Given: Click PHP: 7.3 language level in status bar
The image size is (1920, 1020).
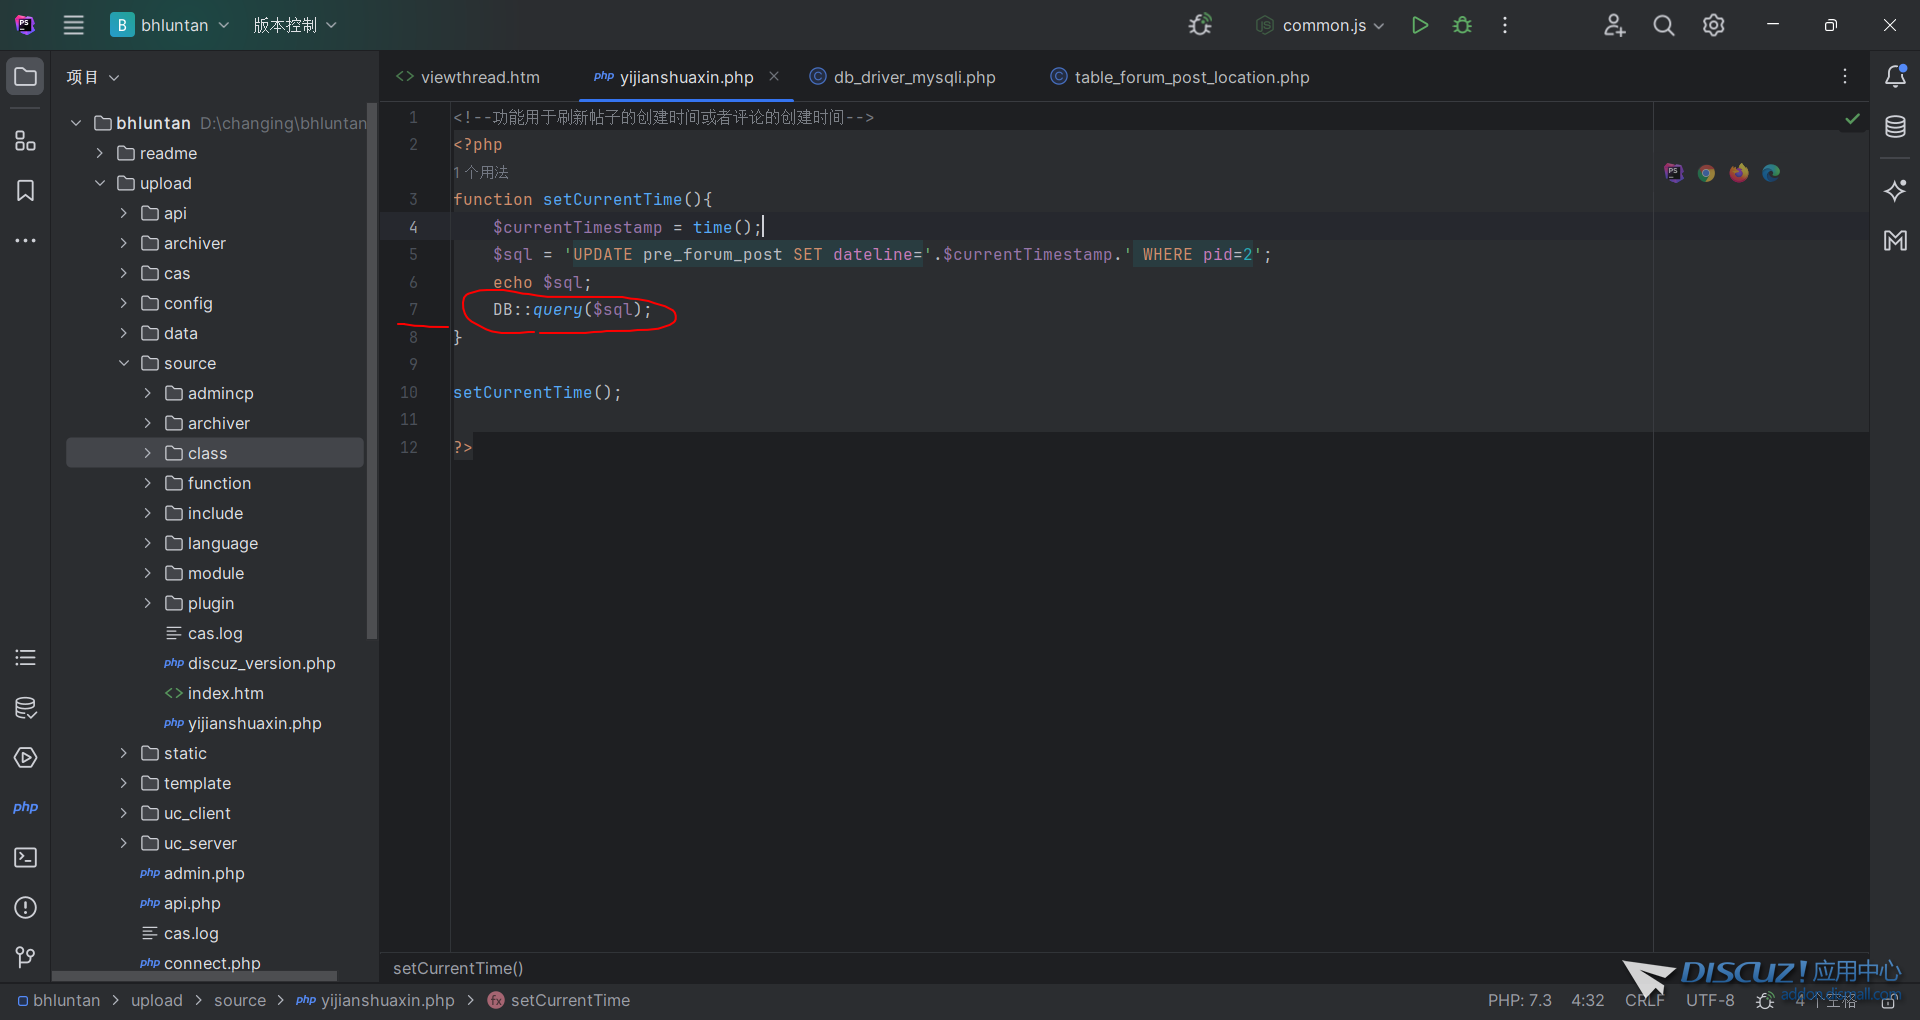Looking at the screenshot, I should click(1519, 1000).
